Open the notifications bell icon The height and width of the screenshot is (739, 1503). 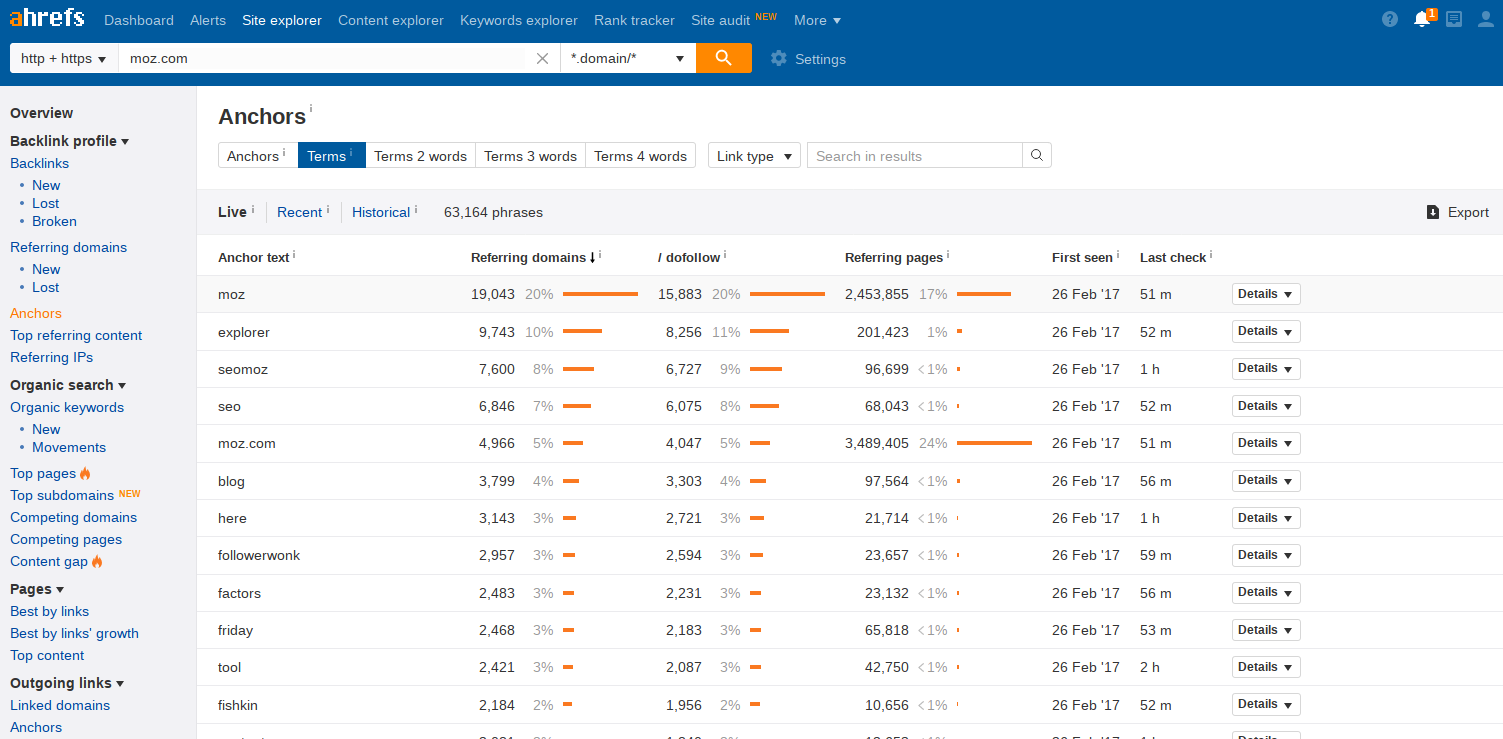[1422, 19]
